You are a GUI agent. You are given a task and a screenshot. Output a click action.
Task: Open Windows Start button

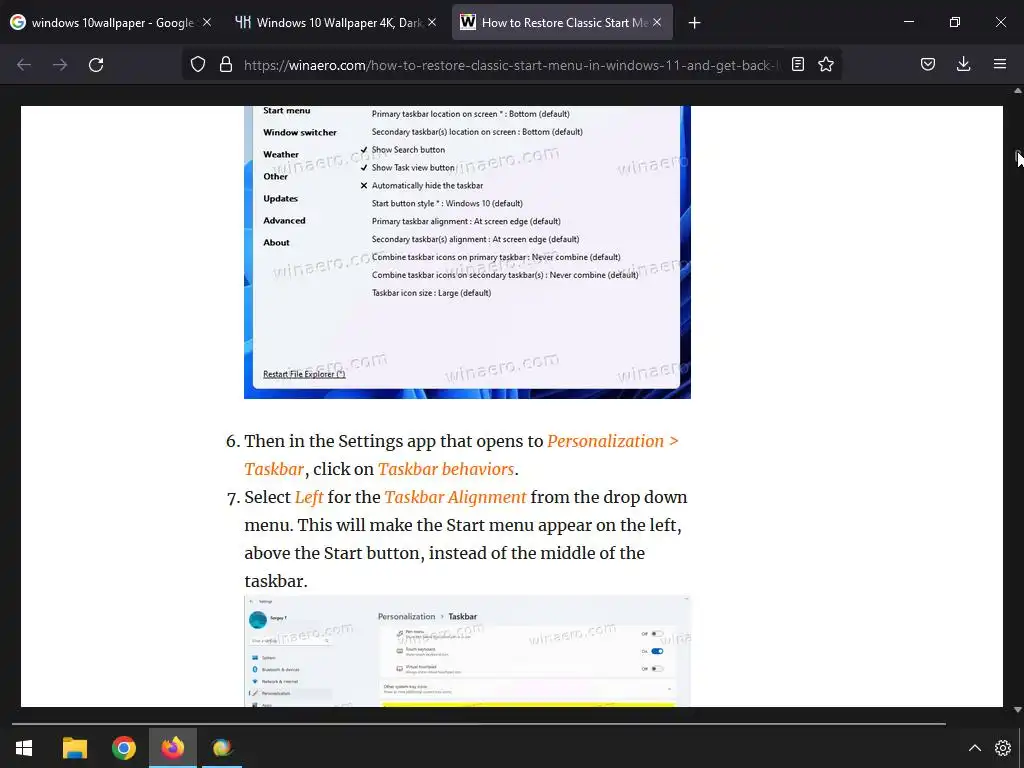24,748
